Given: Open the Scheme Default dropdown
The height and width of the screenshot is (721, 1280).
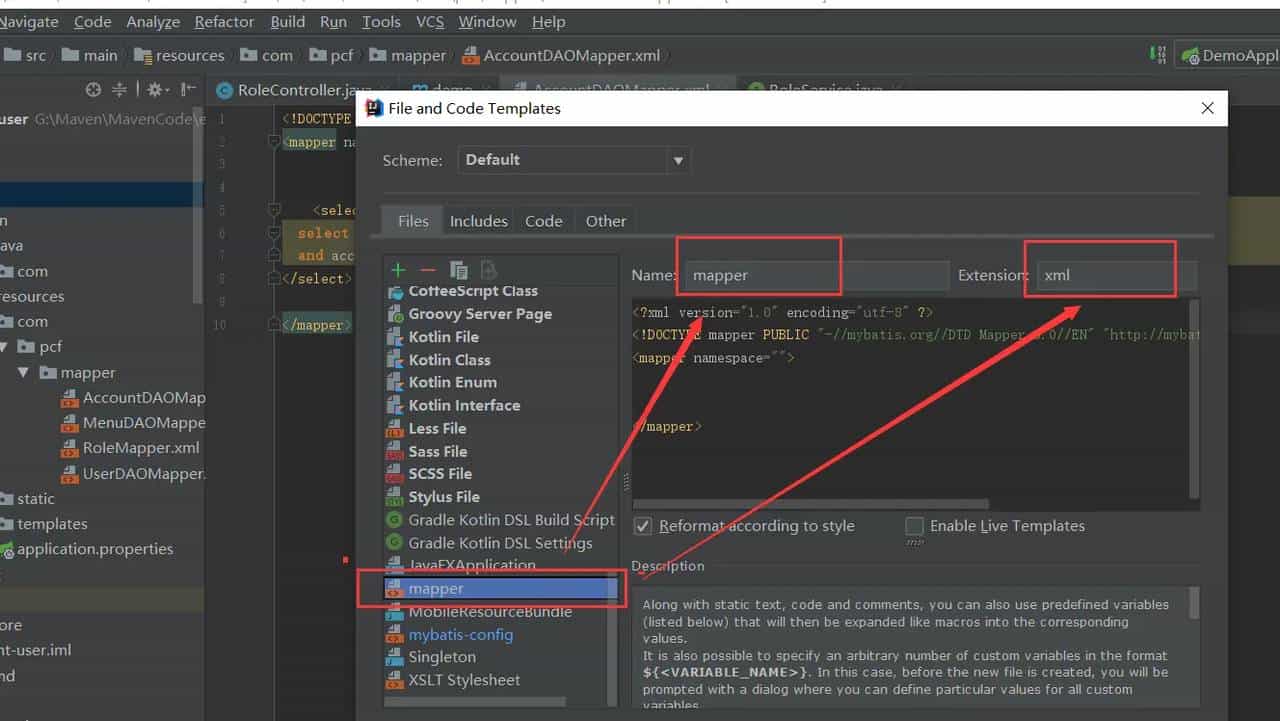Looking at the screenshot, I should [574, 160].
